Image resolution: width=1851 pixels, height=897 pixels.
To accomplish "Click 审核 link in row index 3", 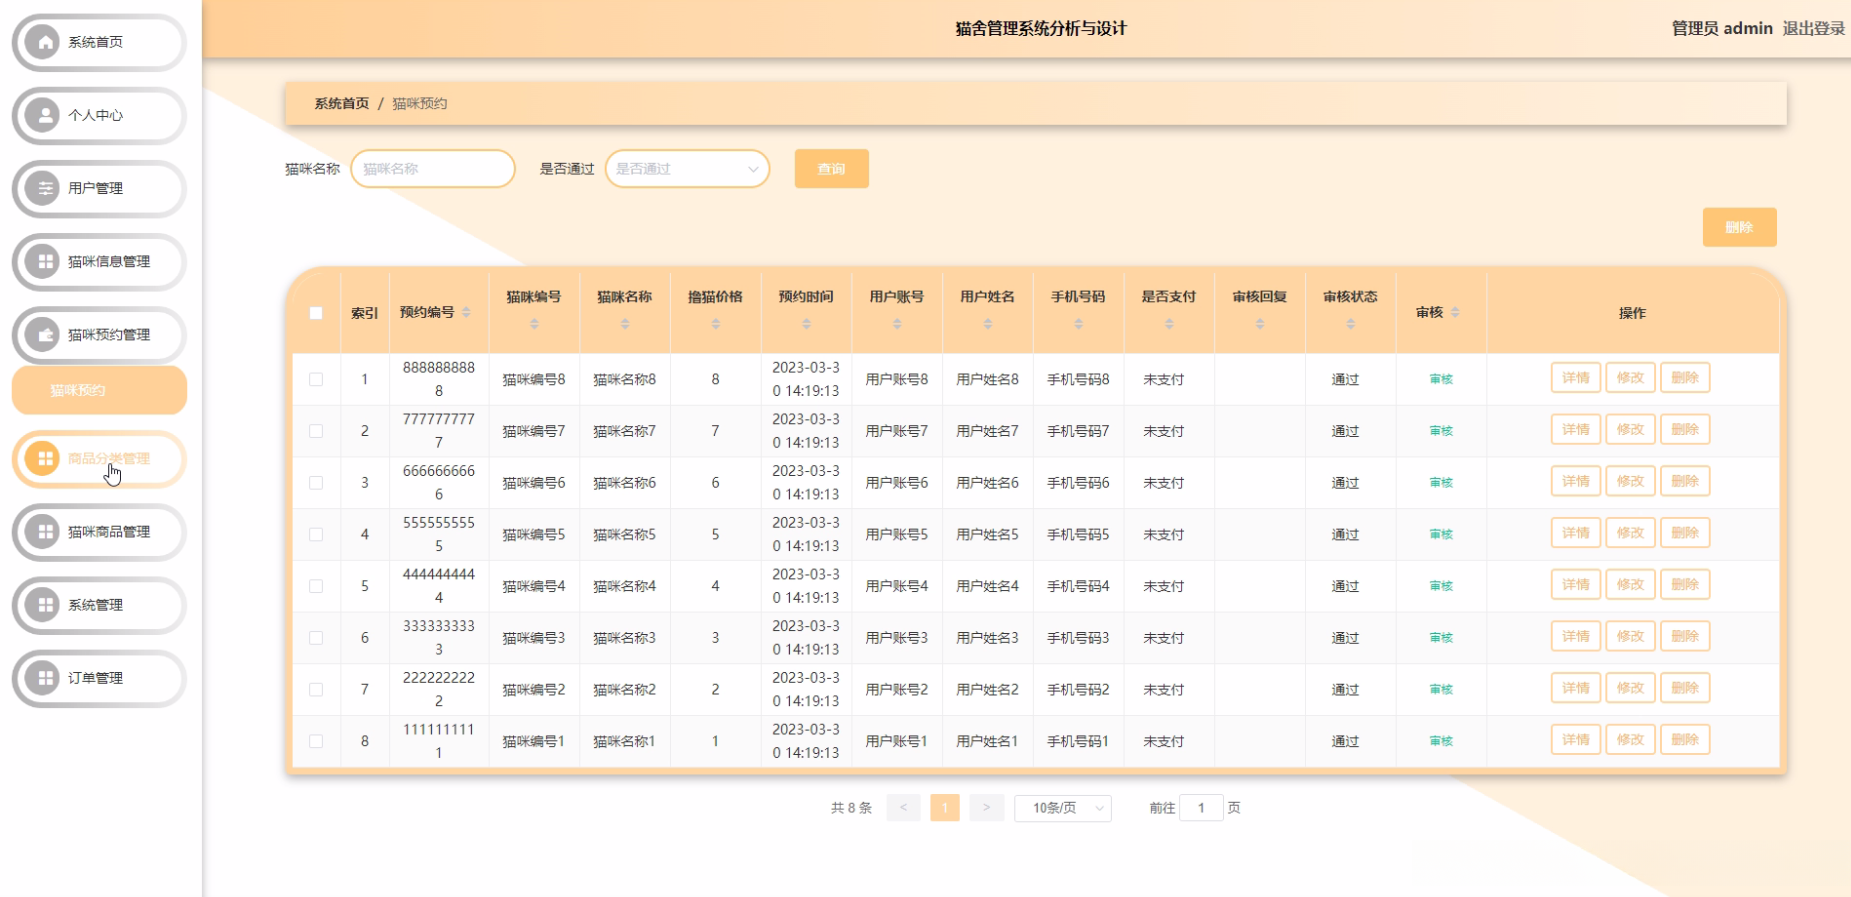I will pos(1440,483).
